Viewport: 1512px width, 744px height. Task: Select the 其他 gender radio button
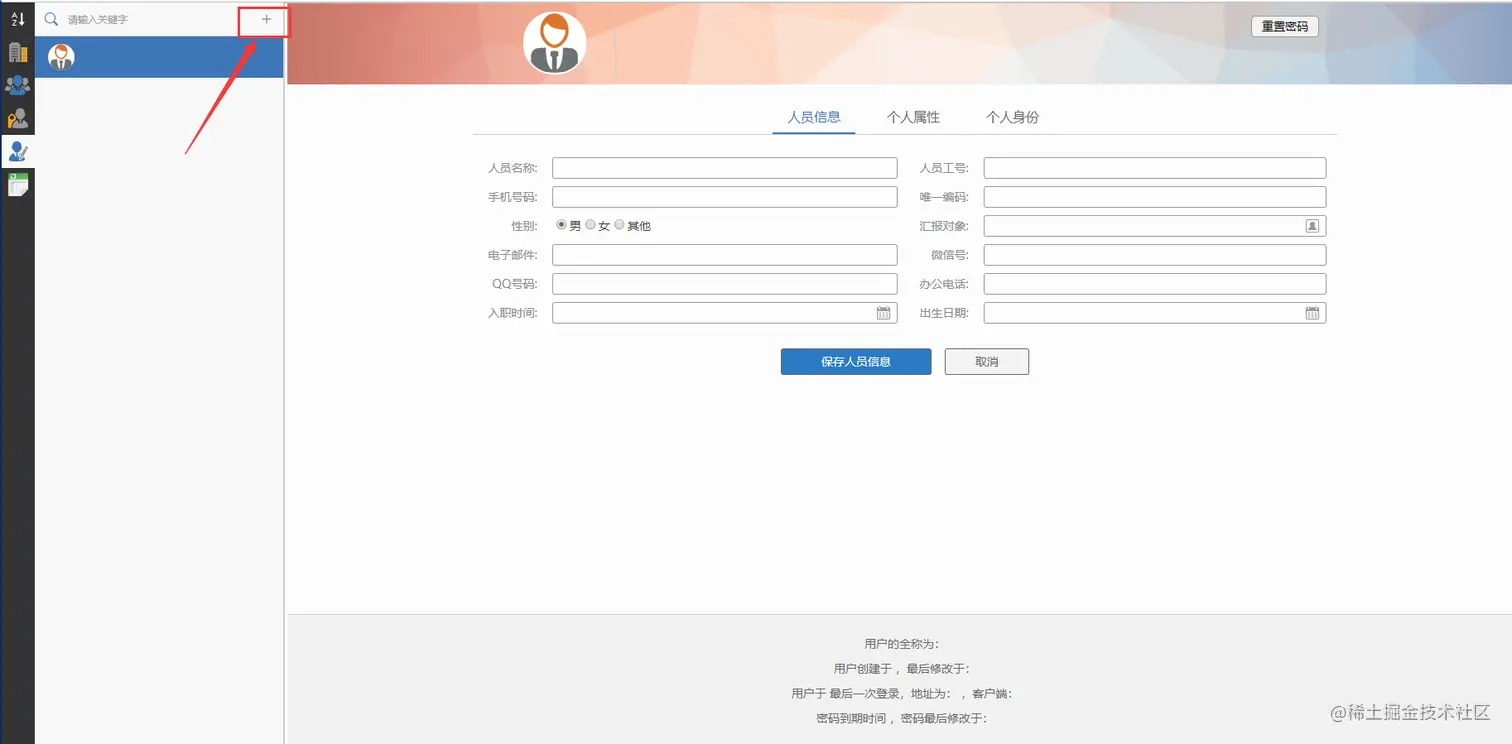click(x=620, y=225)
